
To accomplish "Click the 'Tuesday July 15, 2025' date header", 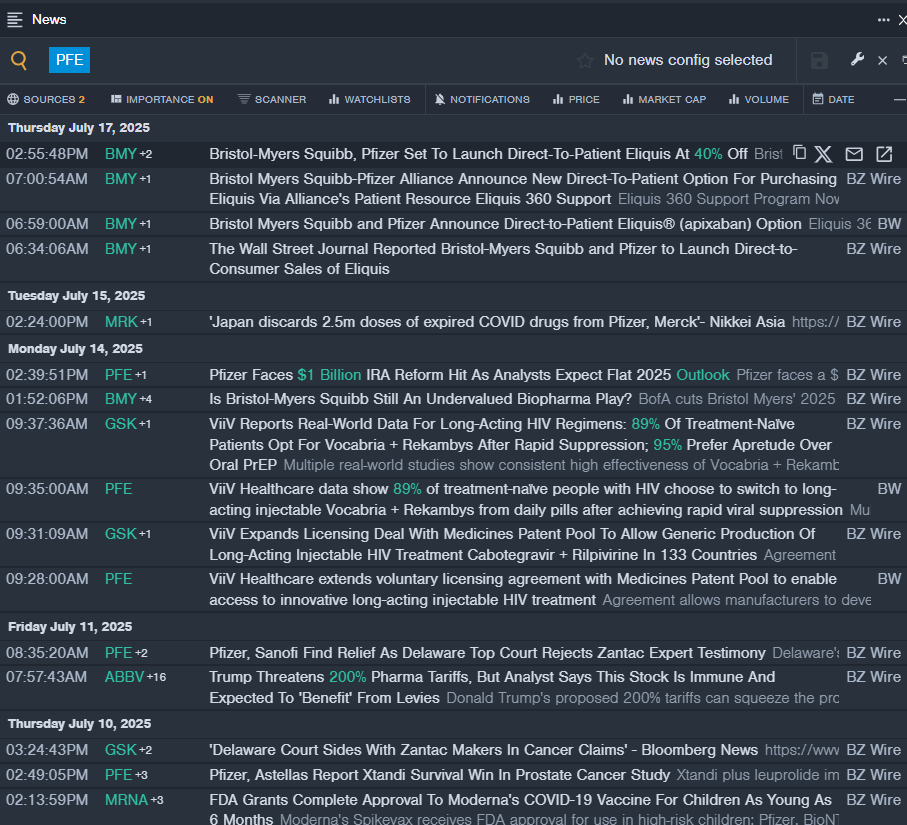I will 76,296.
